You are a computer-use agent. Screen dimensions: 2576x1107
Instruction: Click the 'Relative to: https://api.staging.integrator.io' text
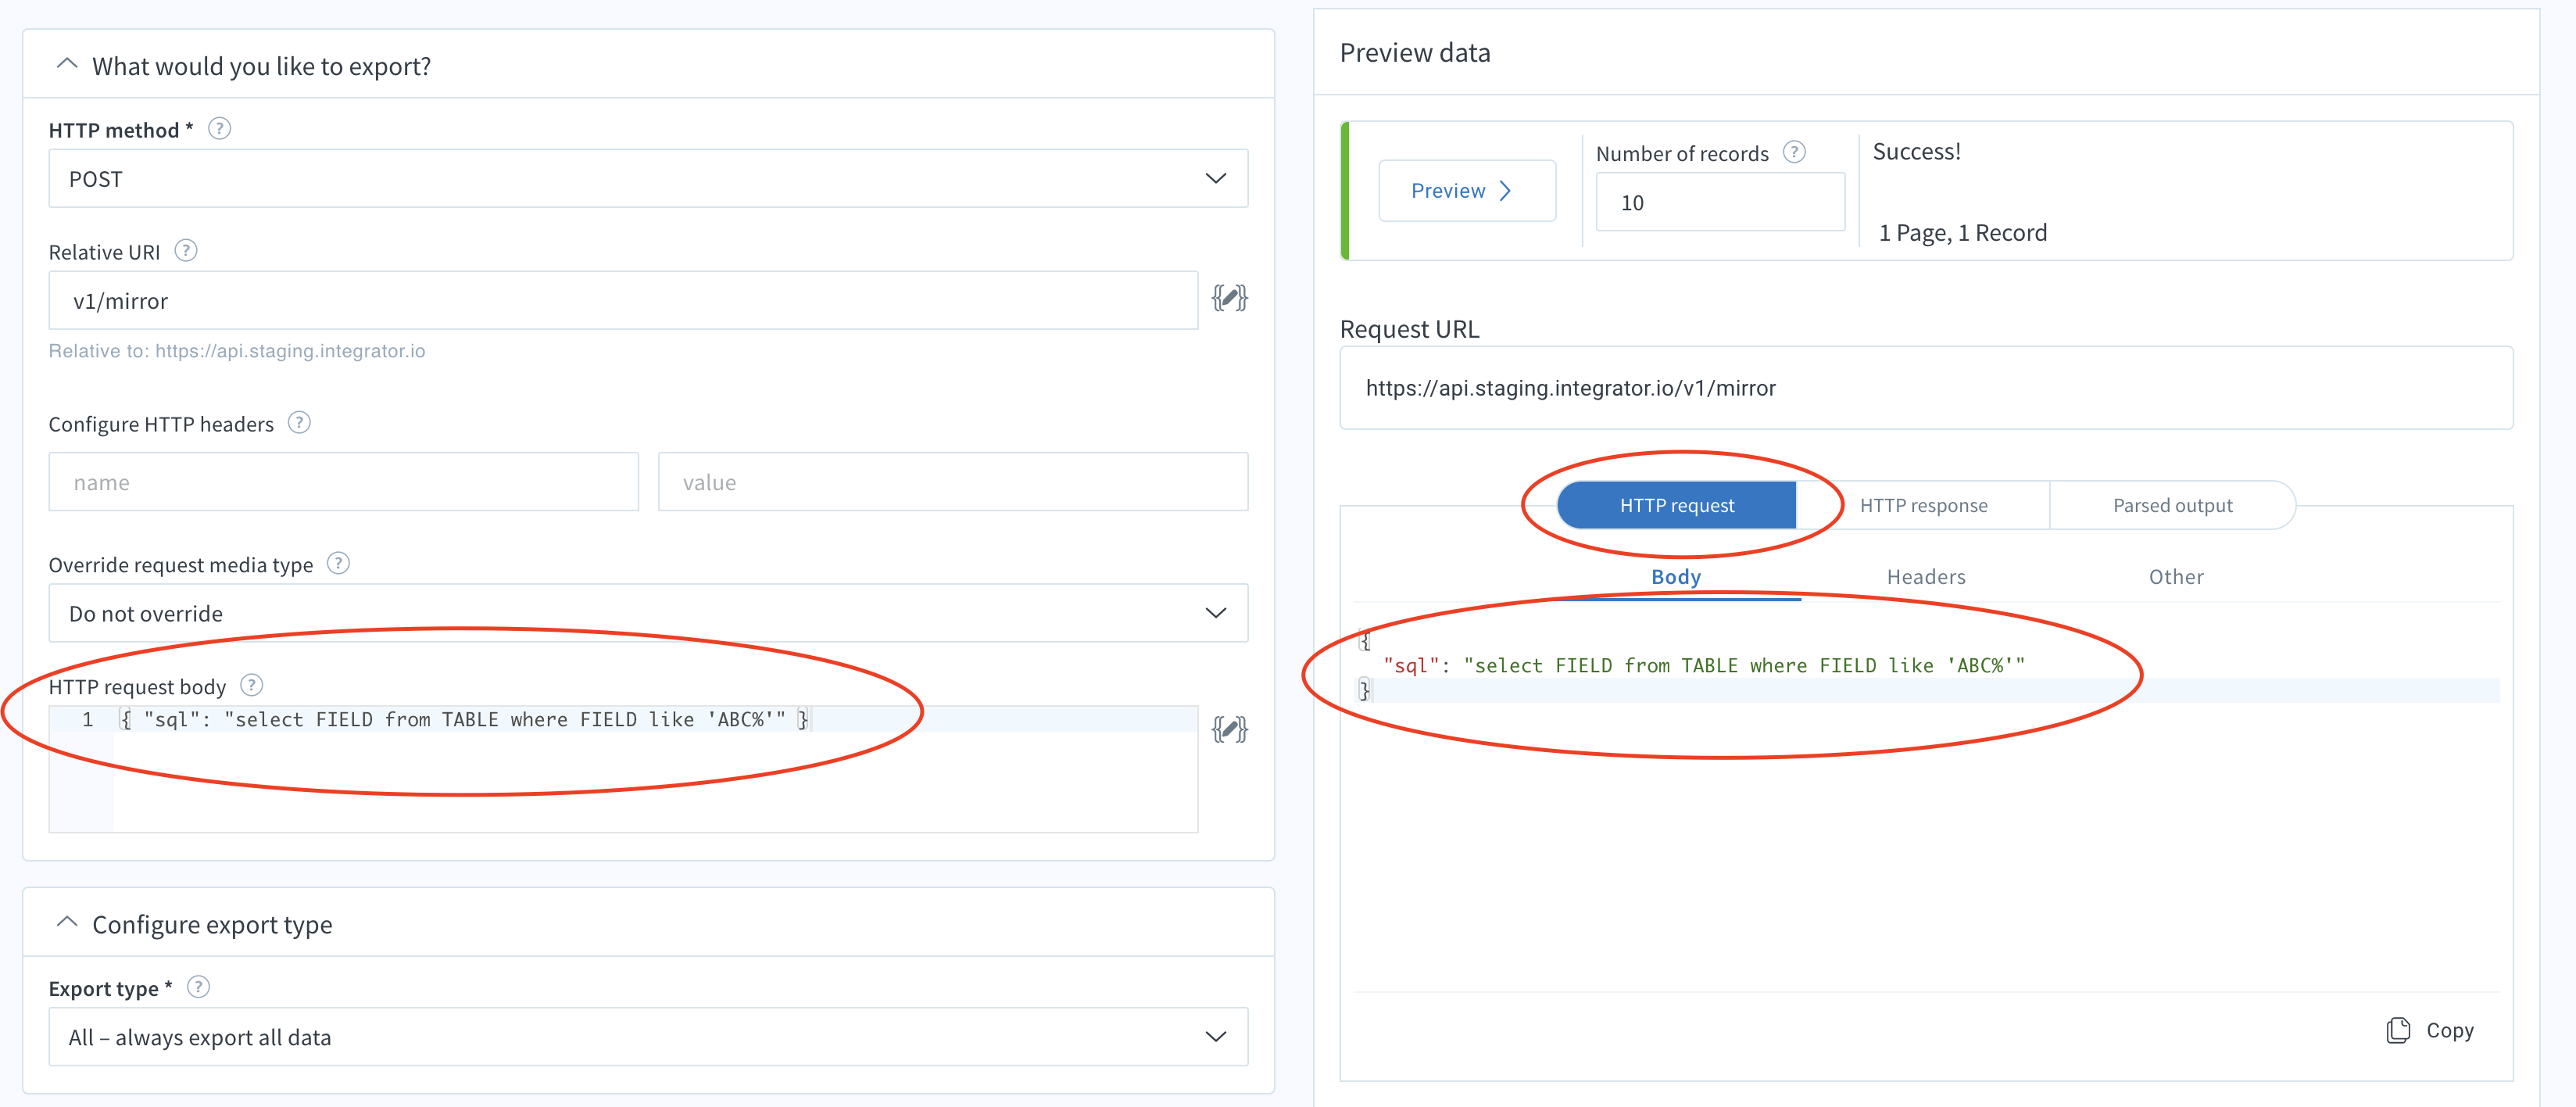(237, 351)
